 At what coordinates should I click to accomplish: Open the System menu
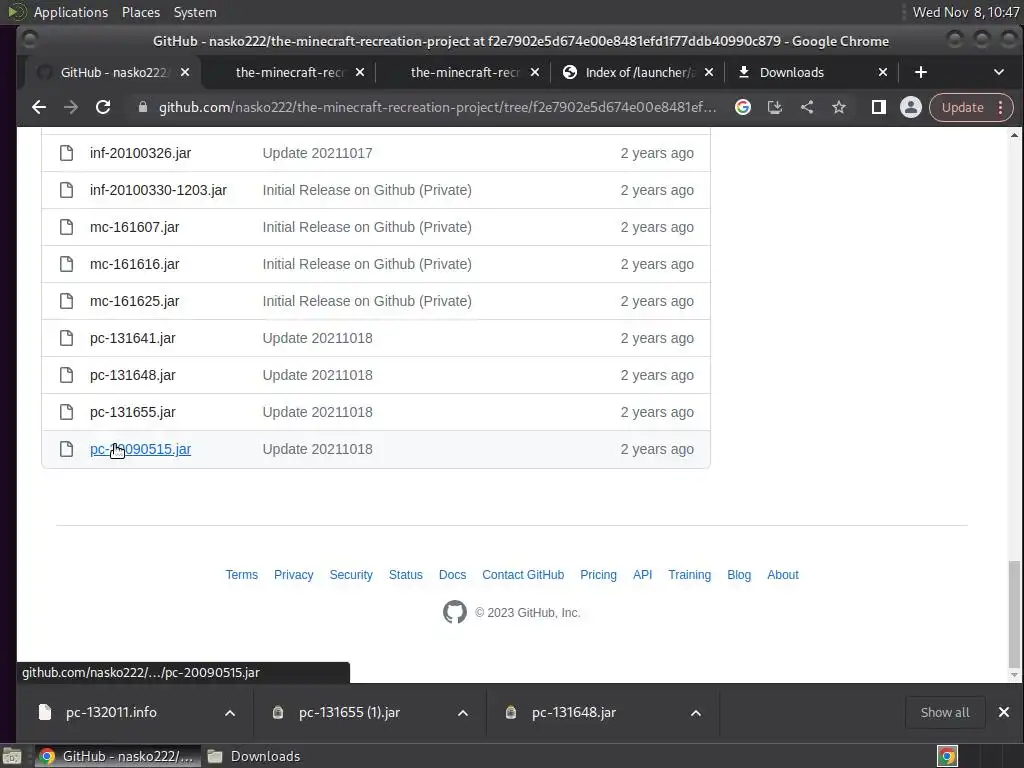click(195, 12)
